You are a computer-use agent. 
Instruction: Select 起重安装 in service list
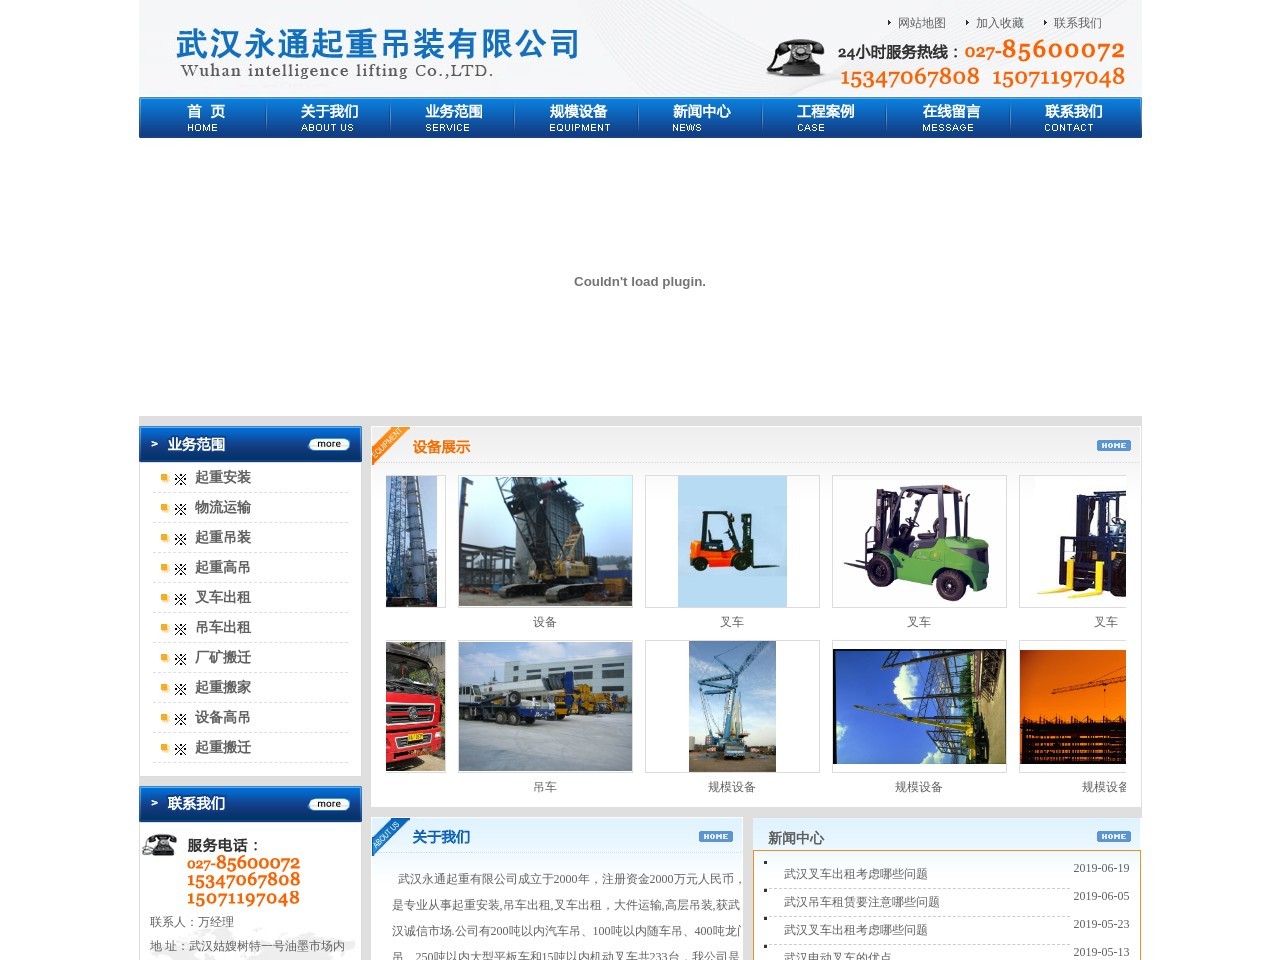tap(222, 477)
